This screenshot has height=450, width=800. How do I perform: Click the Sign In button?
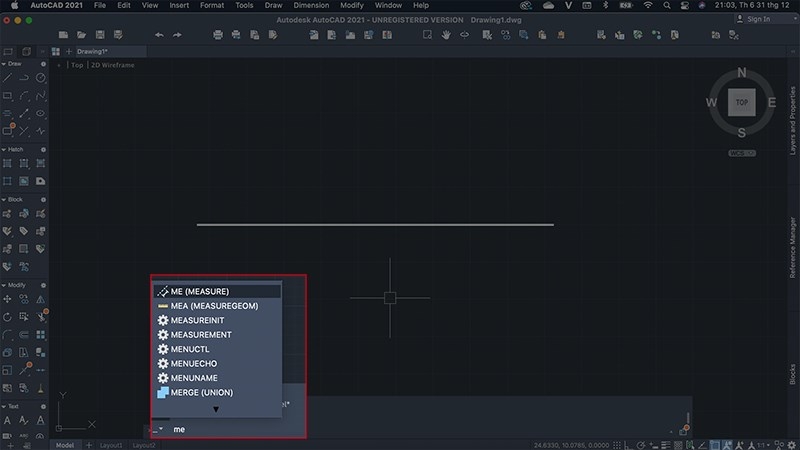754,19
